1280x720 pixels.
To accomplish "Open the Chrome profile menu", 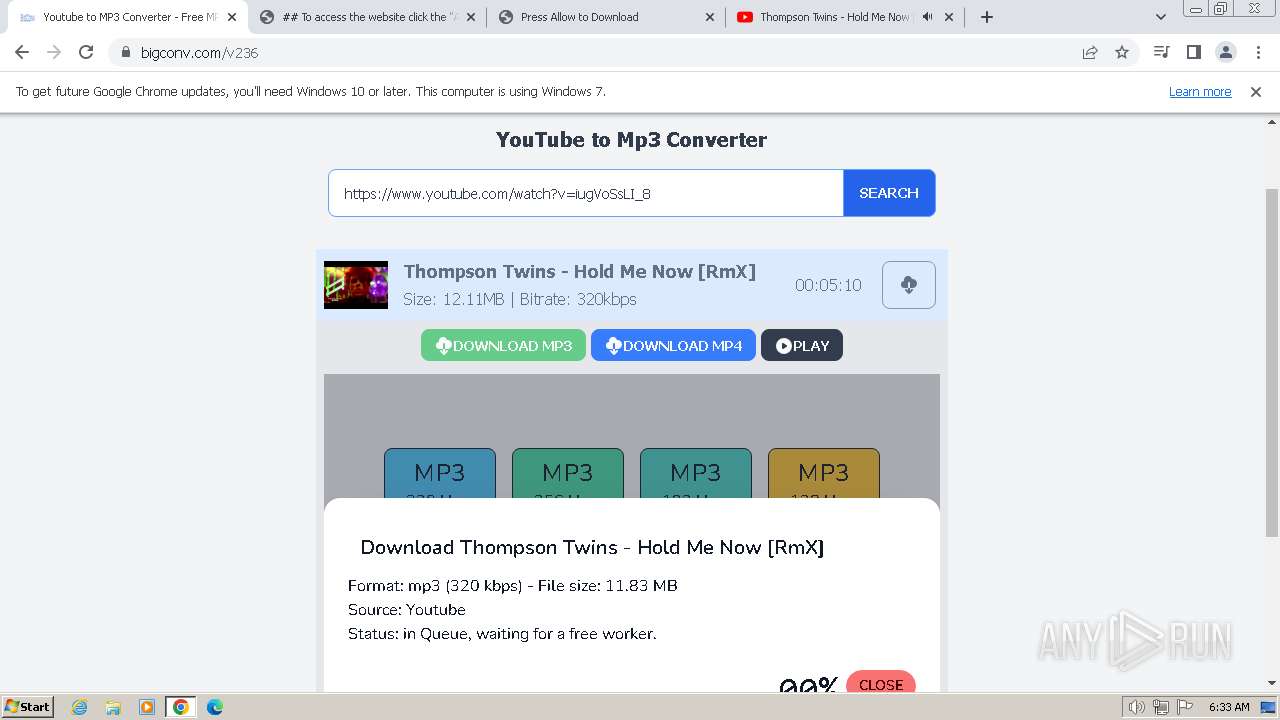I will pos(1225,53).
